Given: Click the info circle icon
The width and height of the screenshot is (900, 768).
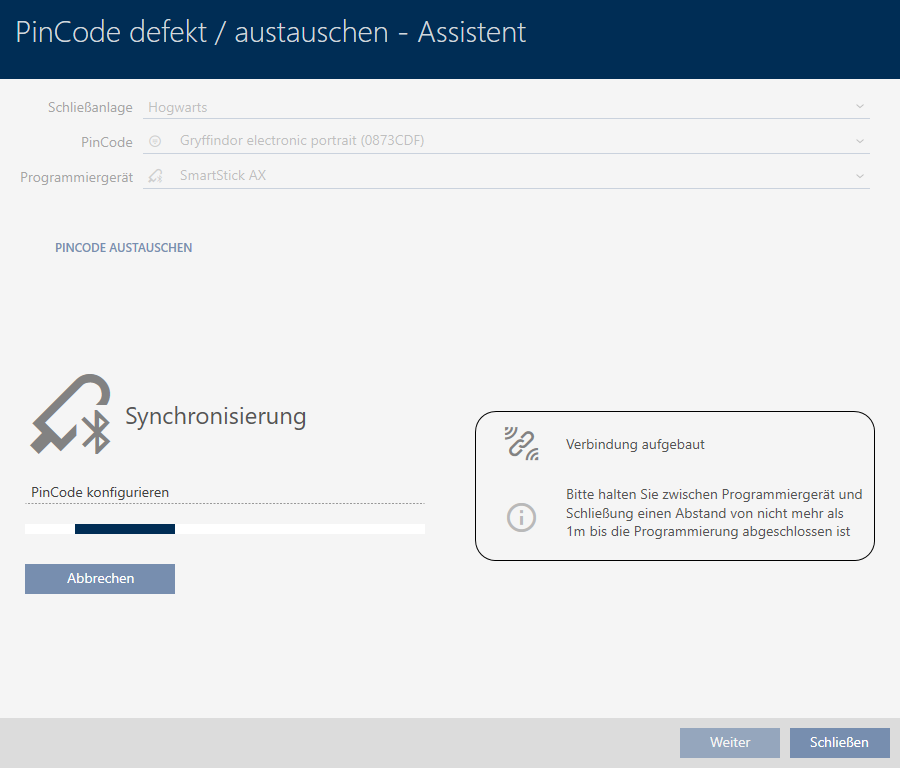Looking at the screenshot, I should tap(521, 517).
